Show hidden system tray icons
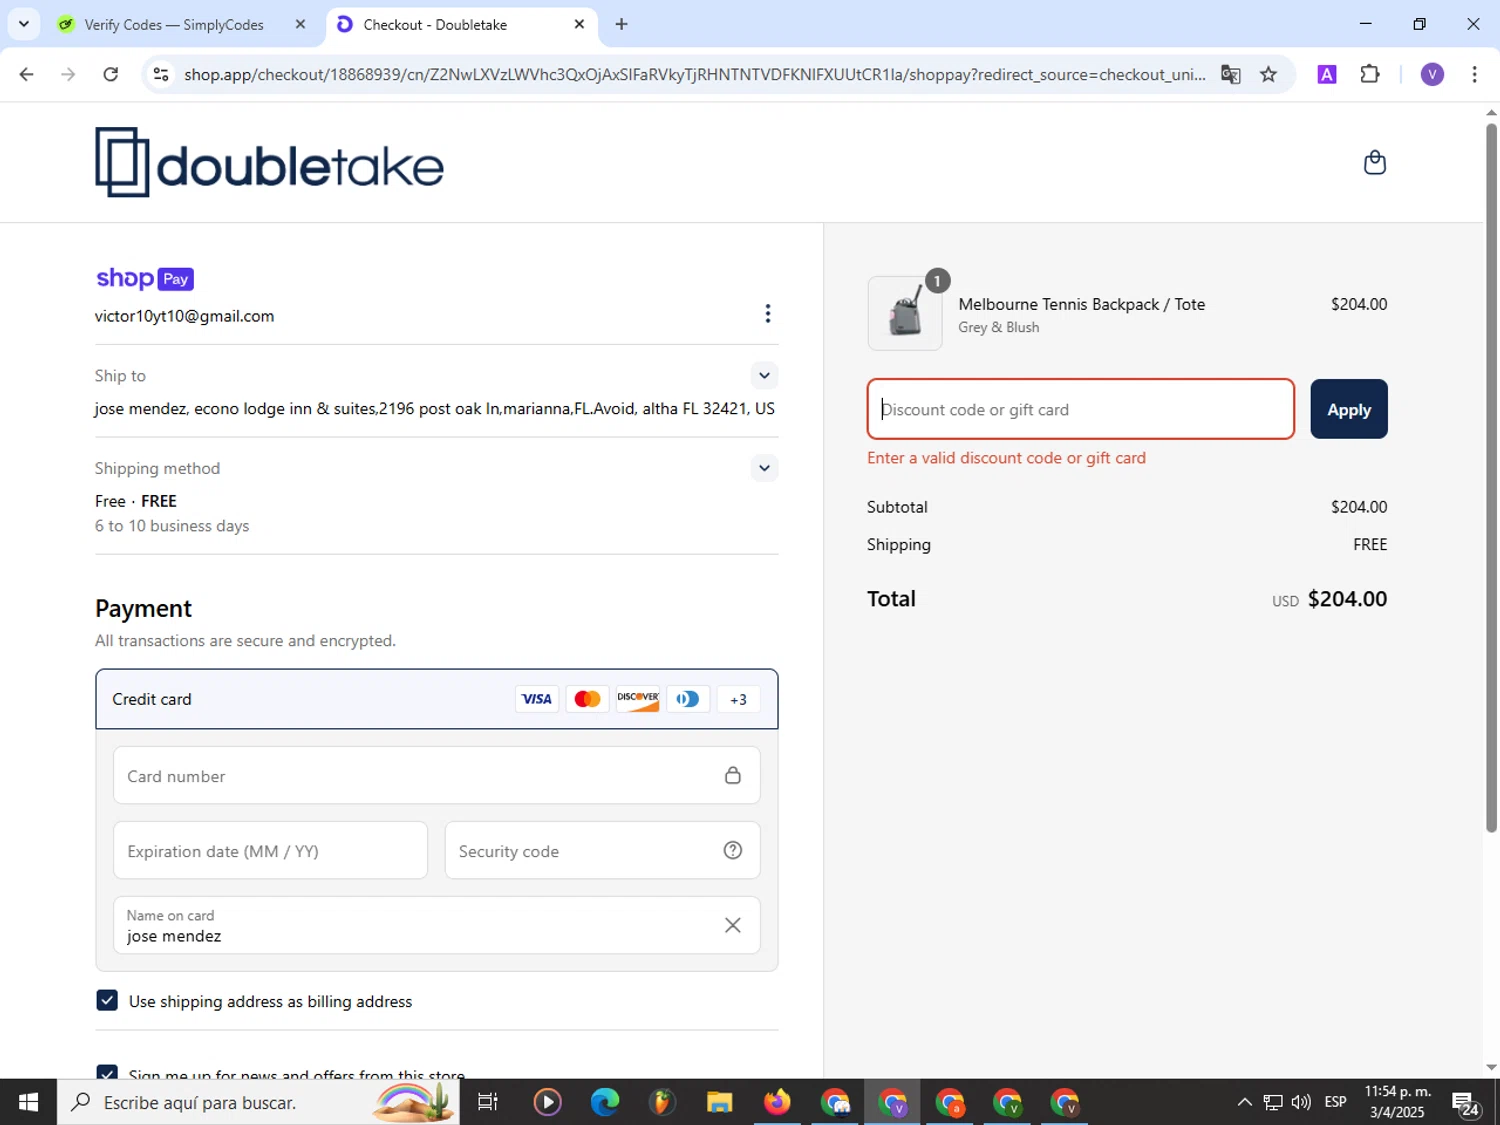 pos(1244,1102)
